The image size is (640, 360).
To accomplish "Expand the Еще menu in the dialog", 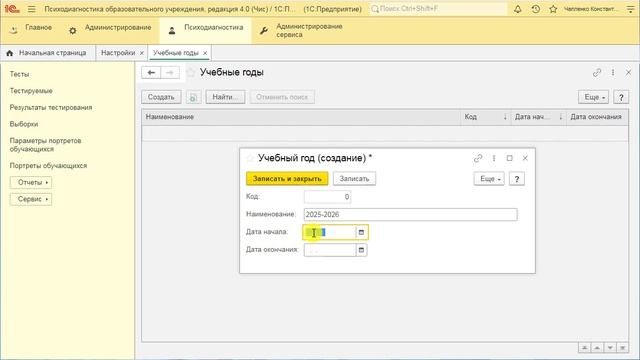I will 489,179.
